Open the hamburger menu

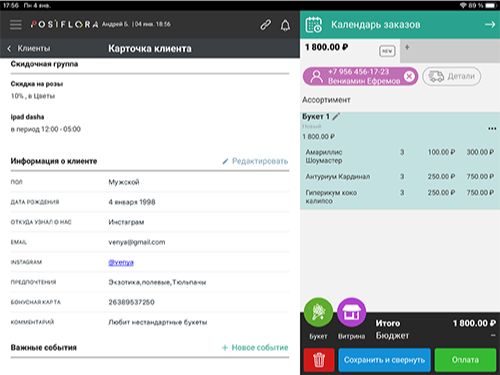(15, 25)
